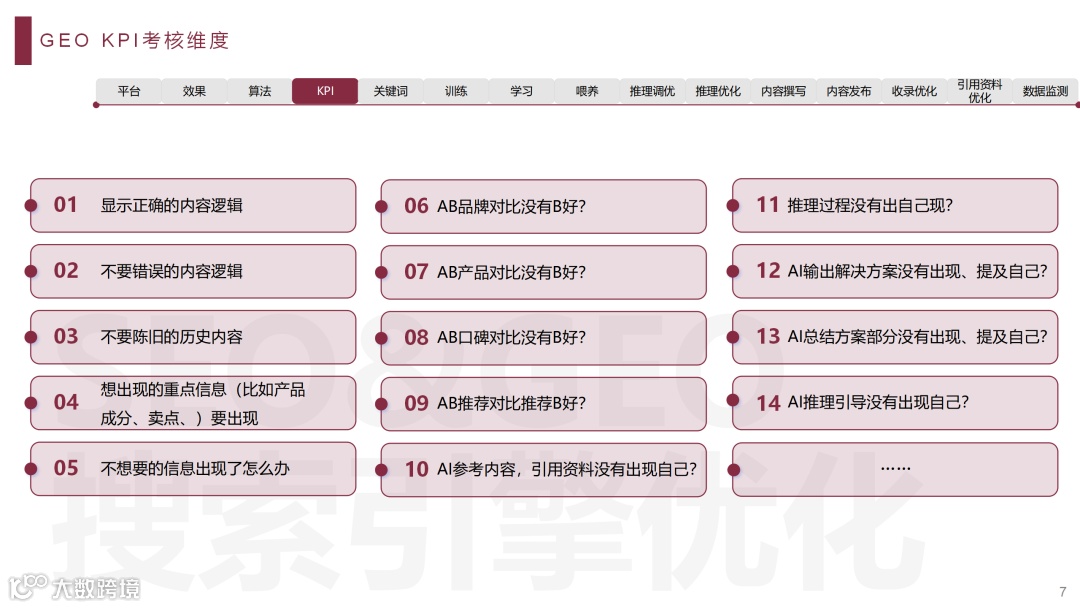Select card 02 不要错误的内容逻辑

[x=193, y=271]
